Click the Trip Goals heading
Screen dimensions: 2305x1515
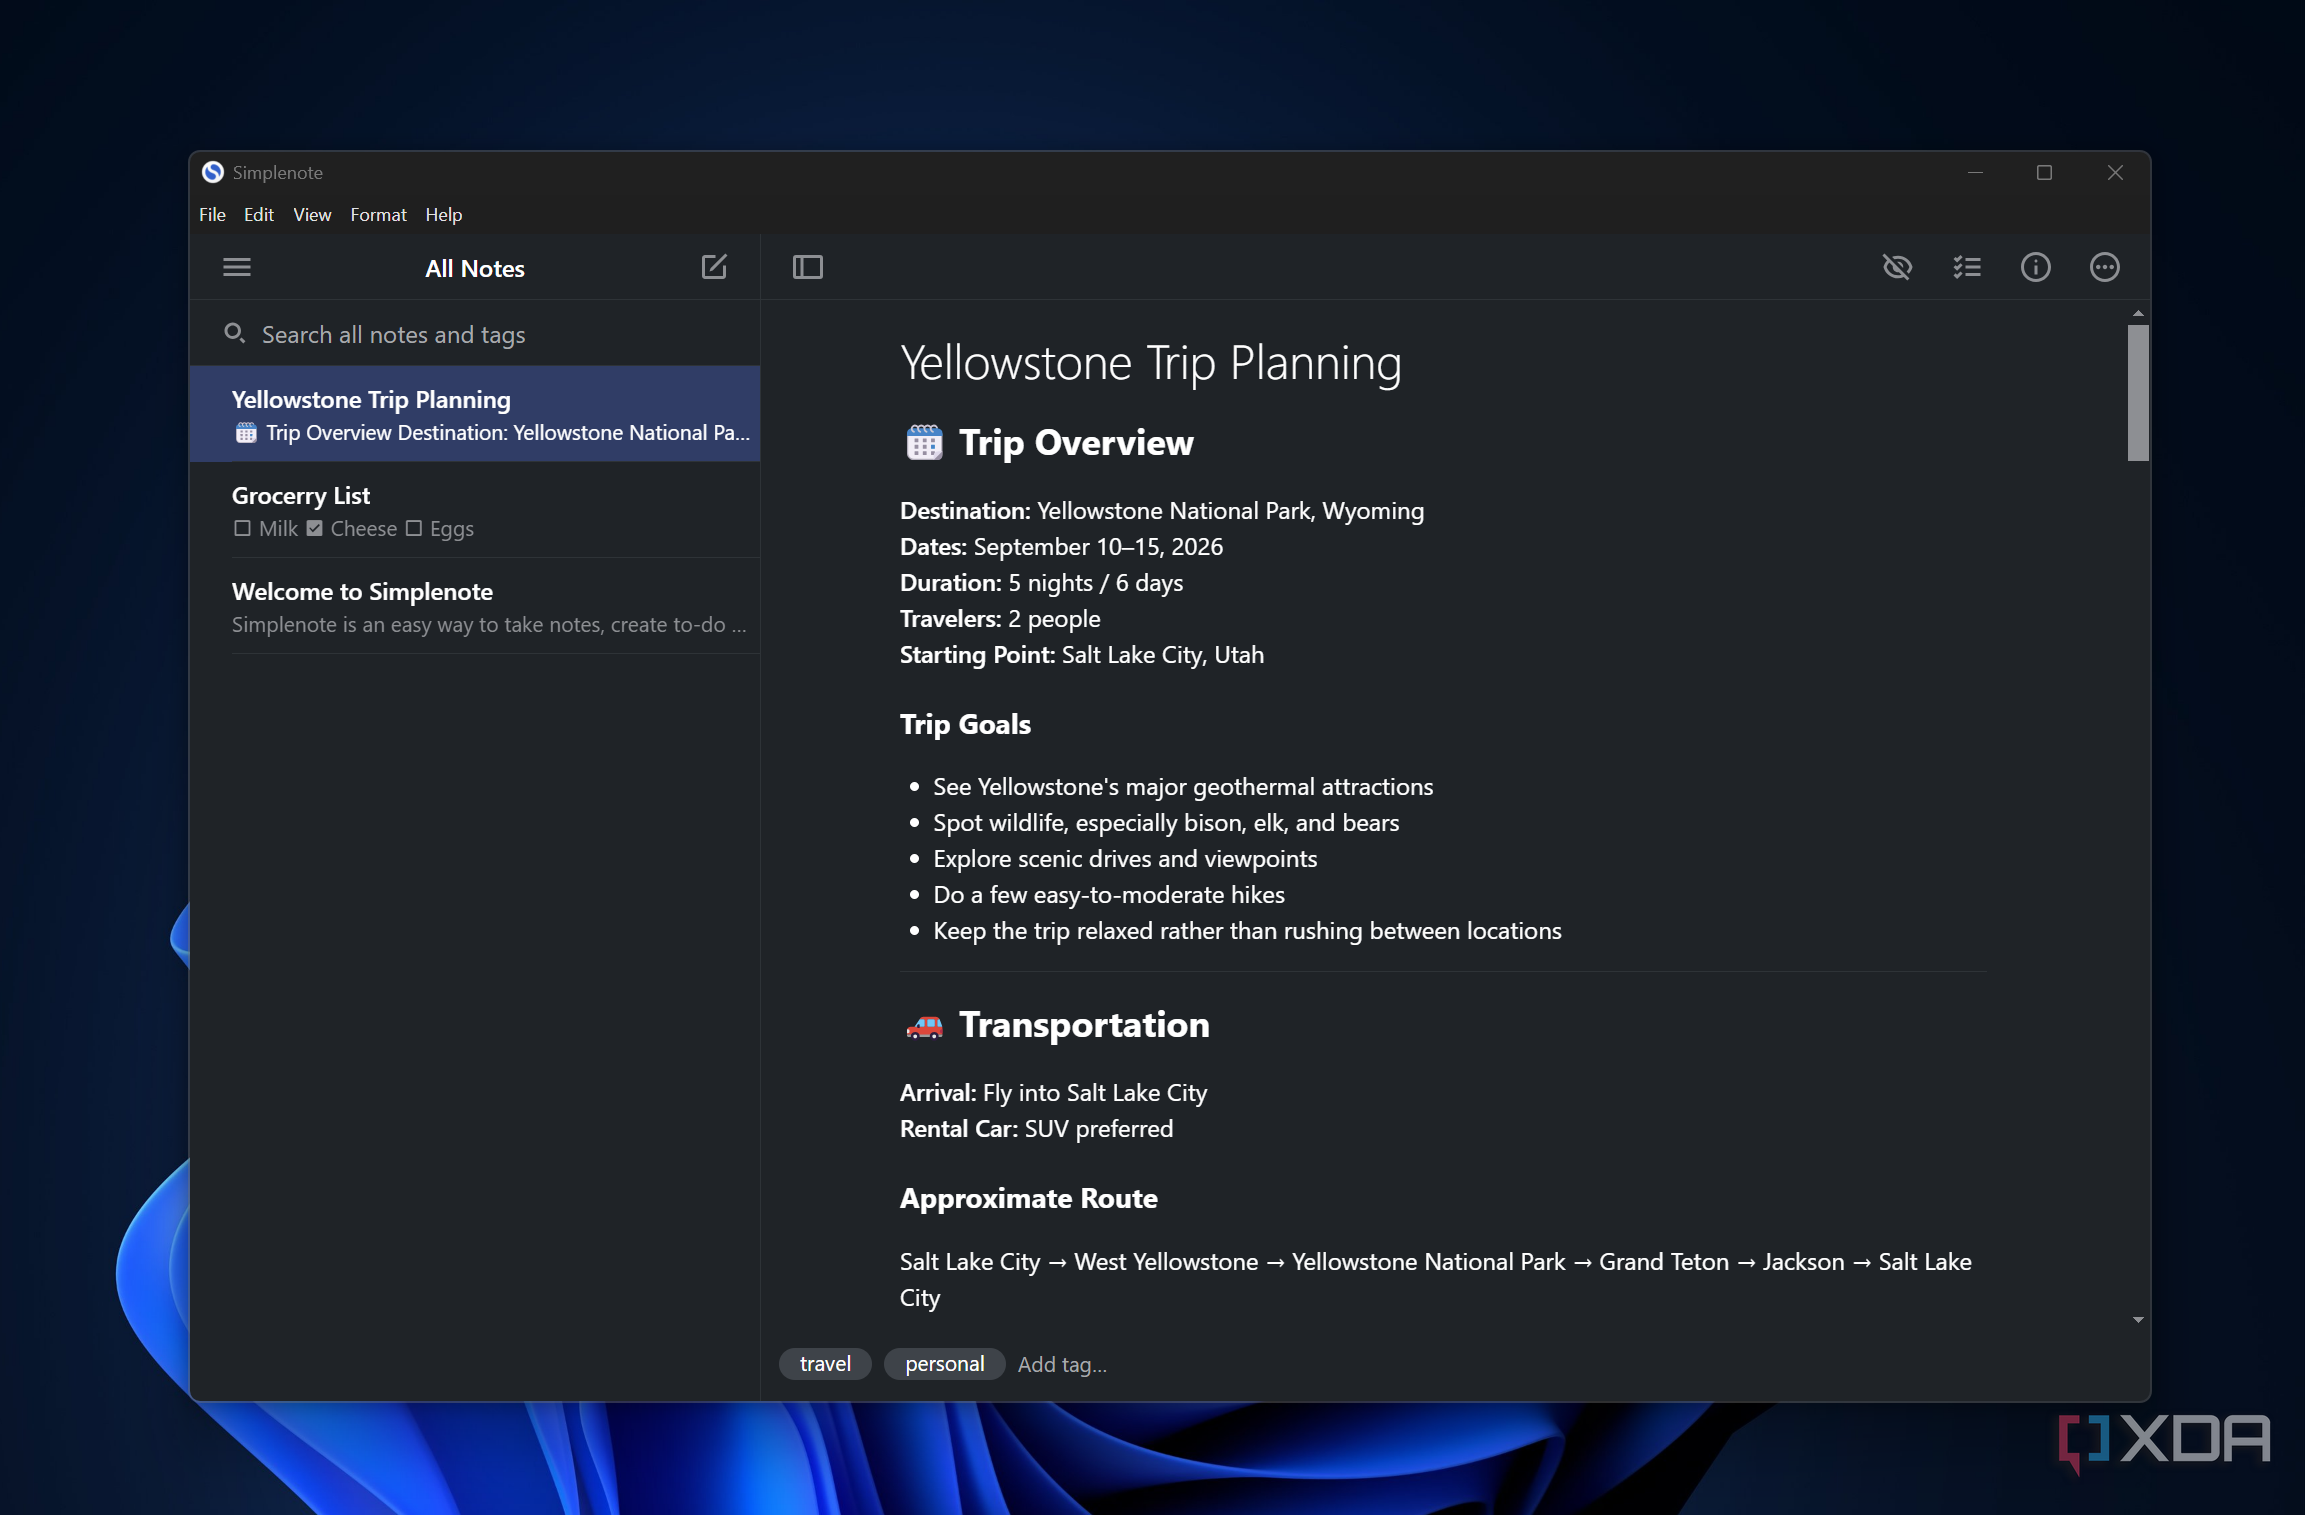point(965,724)
